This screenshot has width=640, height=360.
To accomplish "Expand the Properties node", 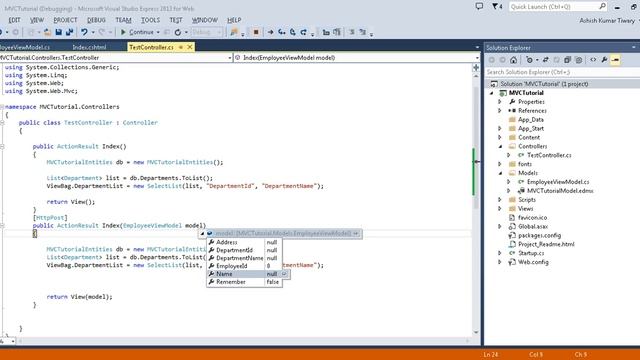I will pos(500,102).
